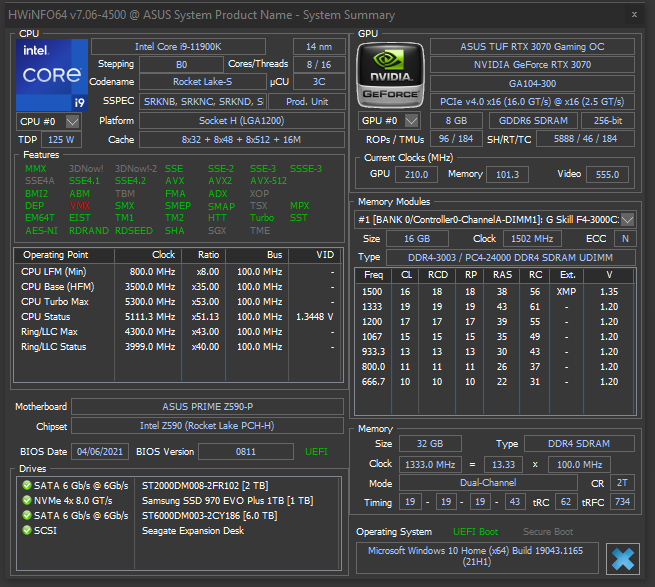Click the ASUS PRIME Z590-P motherboard field
Viewport: 655px width, 587px height.
[208, 407]
